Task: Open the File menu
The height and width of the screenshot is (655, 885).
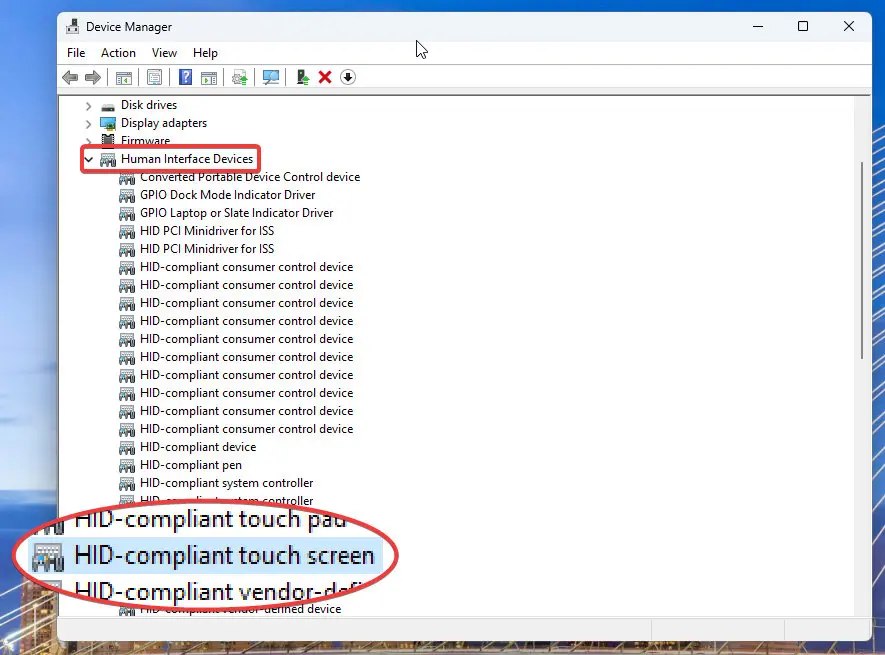Action: point(76,53)
